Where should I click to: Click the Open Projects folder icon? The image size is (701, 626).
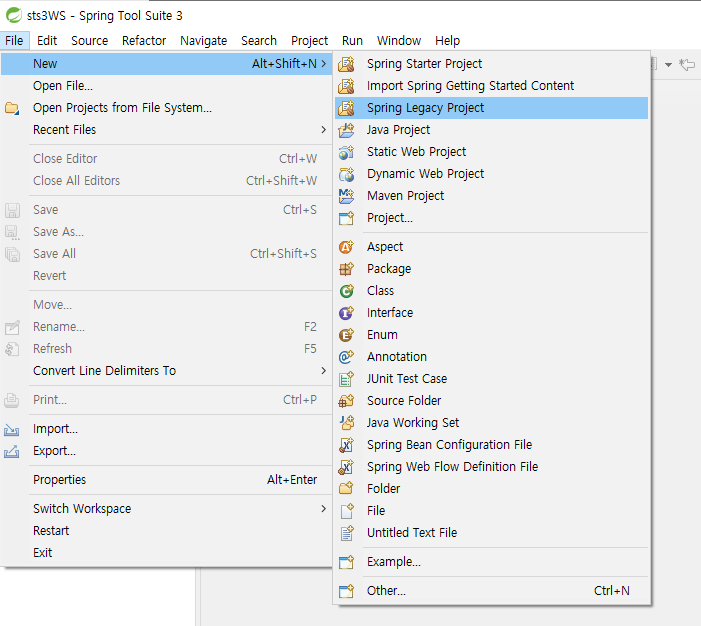click(x=12, y=108)
